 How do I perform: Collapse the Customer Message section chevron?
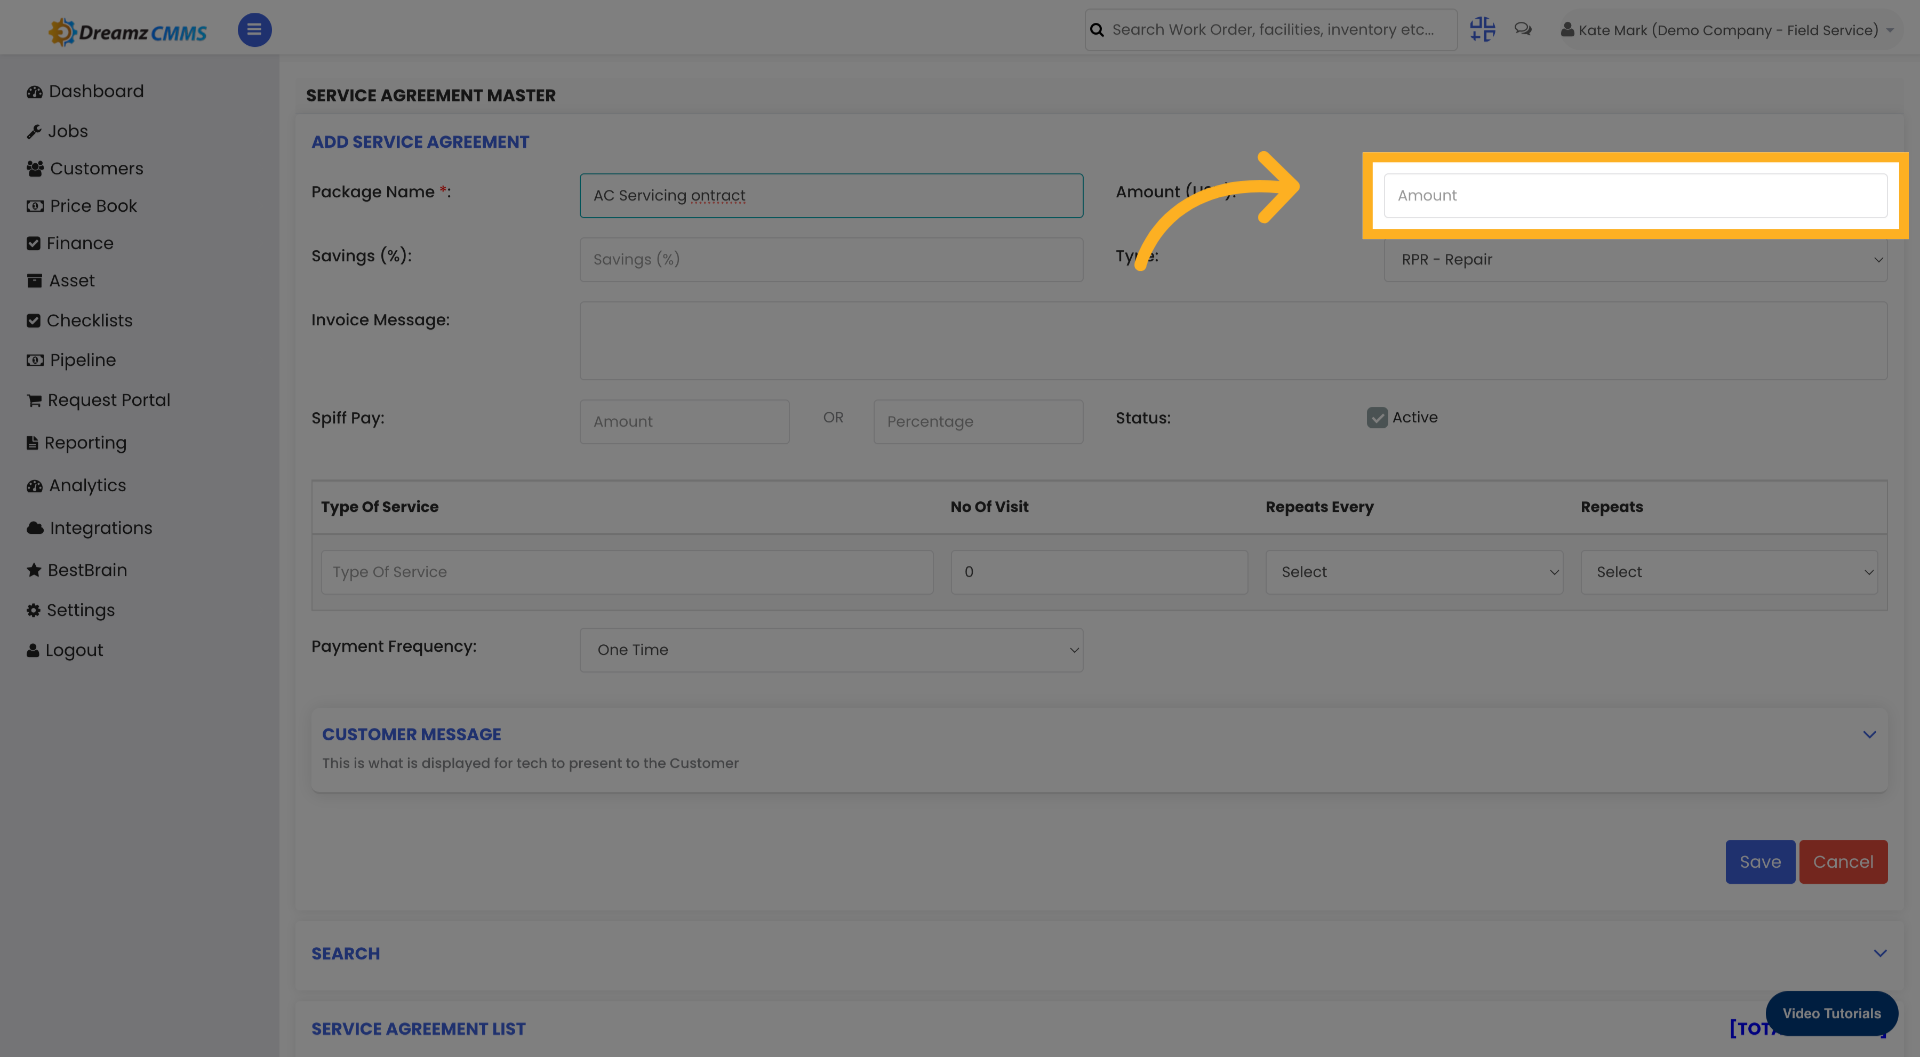point(1870,734)
